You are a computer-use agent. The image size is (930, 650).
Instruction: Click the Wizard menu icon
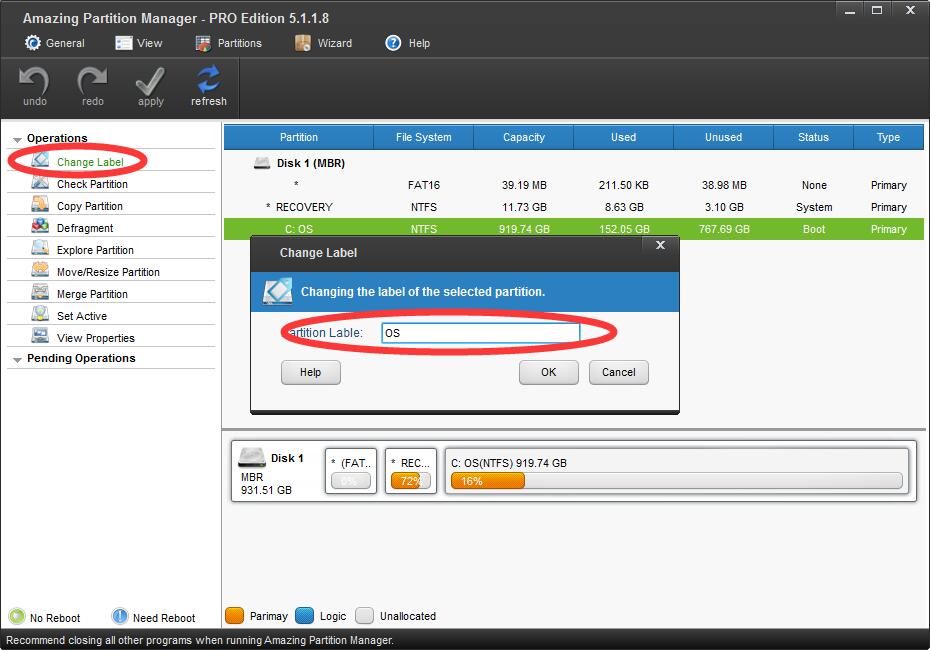(x=302, y=43)
